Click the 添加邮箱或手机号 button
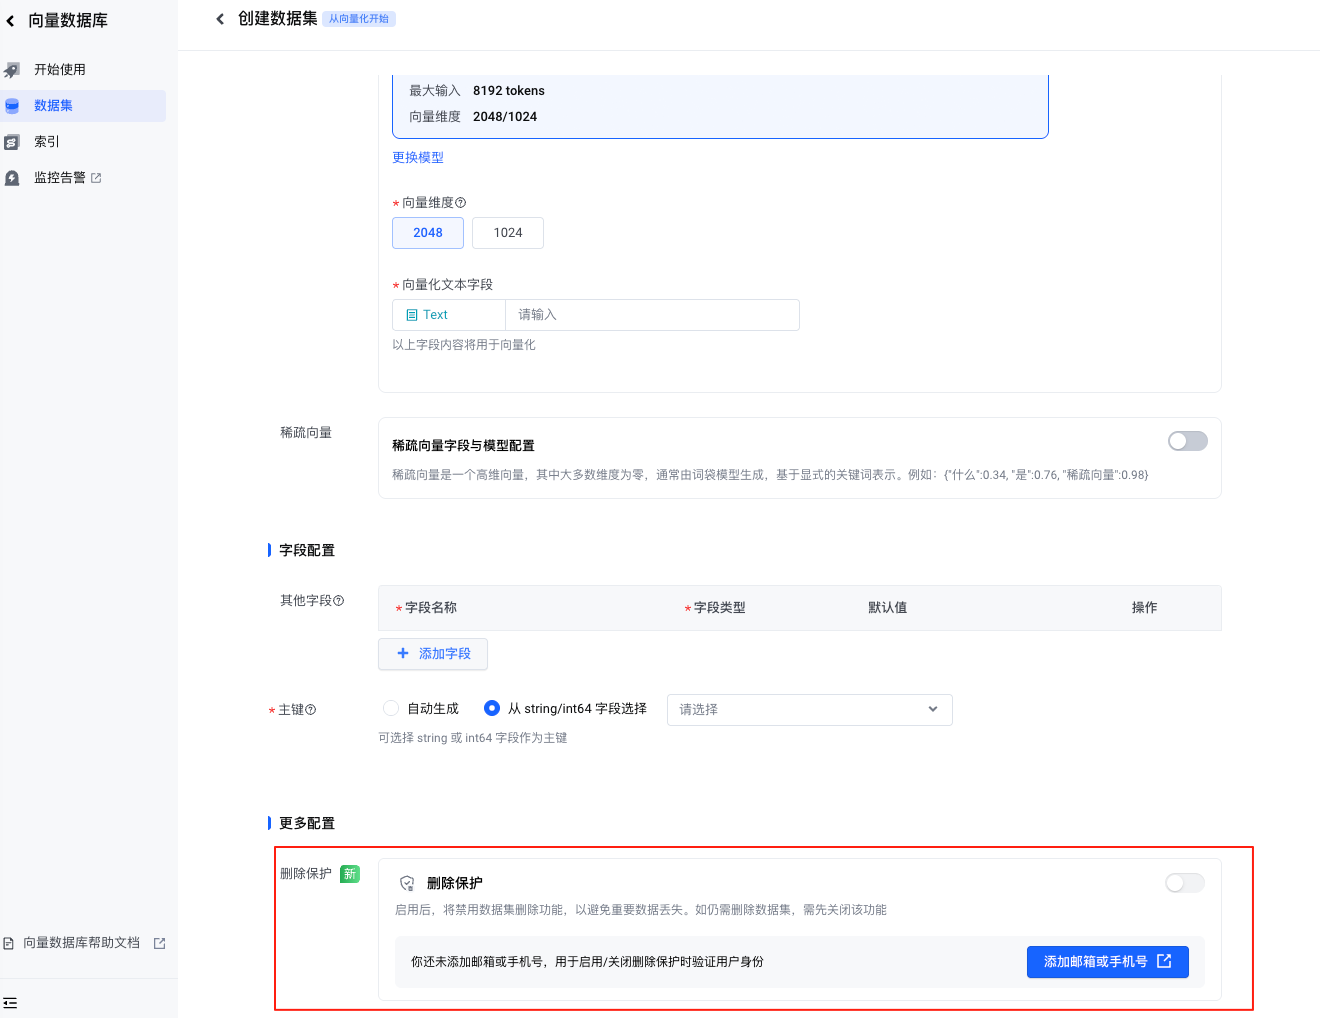 [1107, 962]
